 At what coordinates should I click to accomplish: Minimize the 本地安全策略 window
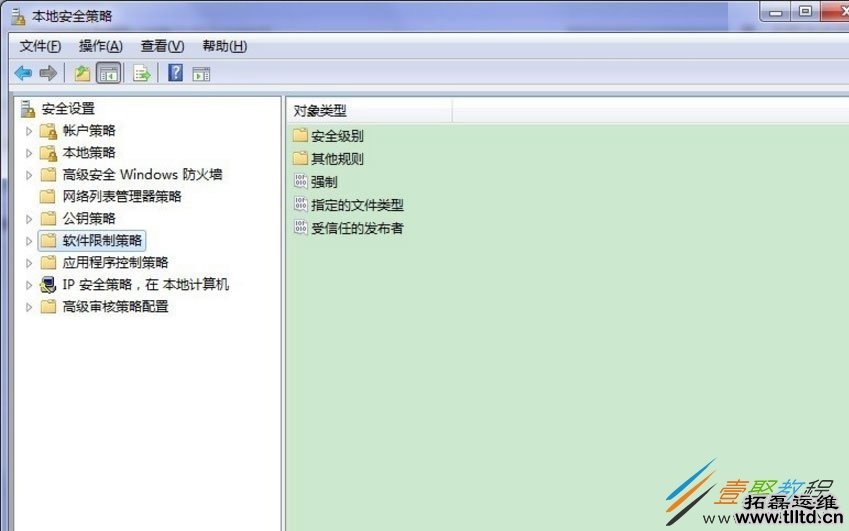point(776,12)
